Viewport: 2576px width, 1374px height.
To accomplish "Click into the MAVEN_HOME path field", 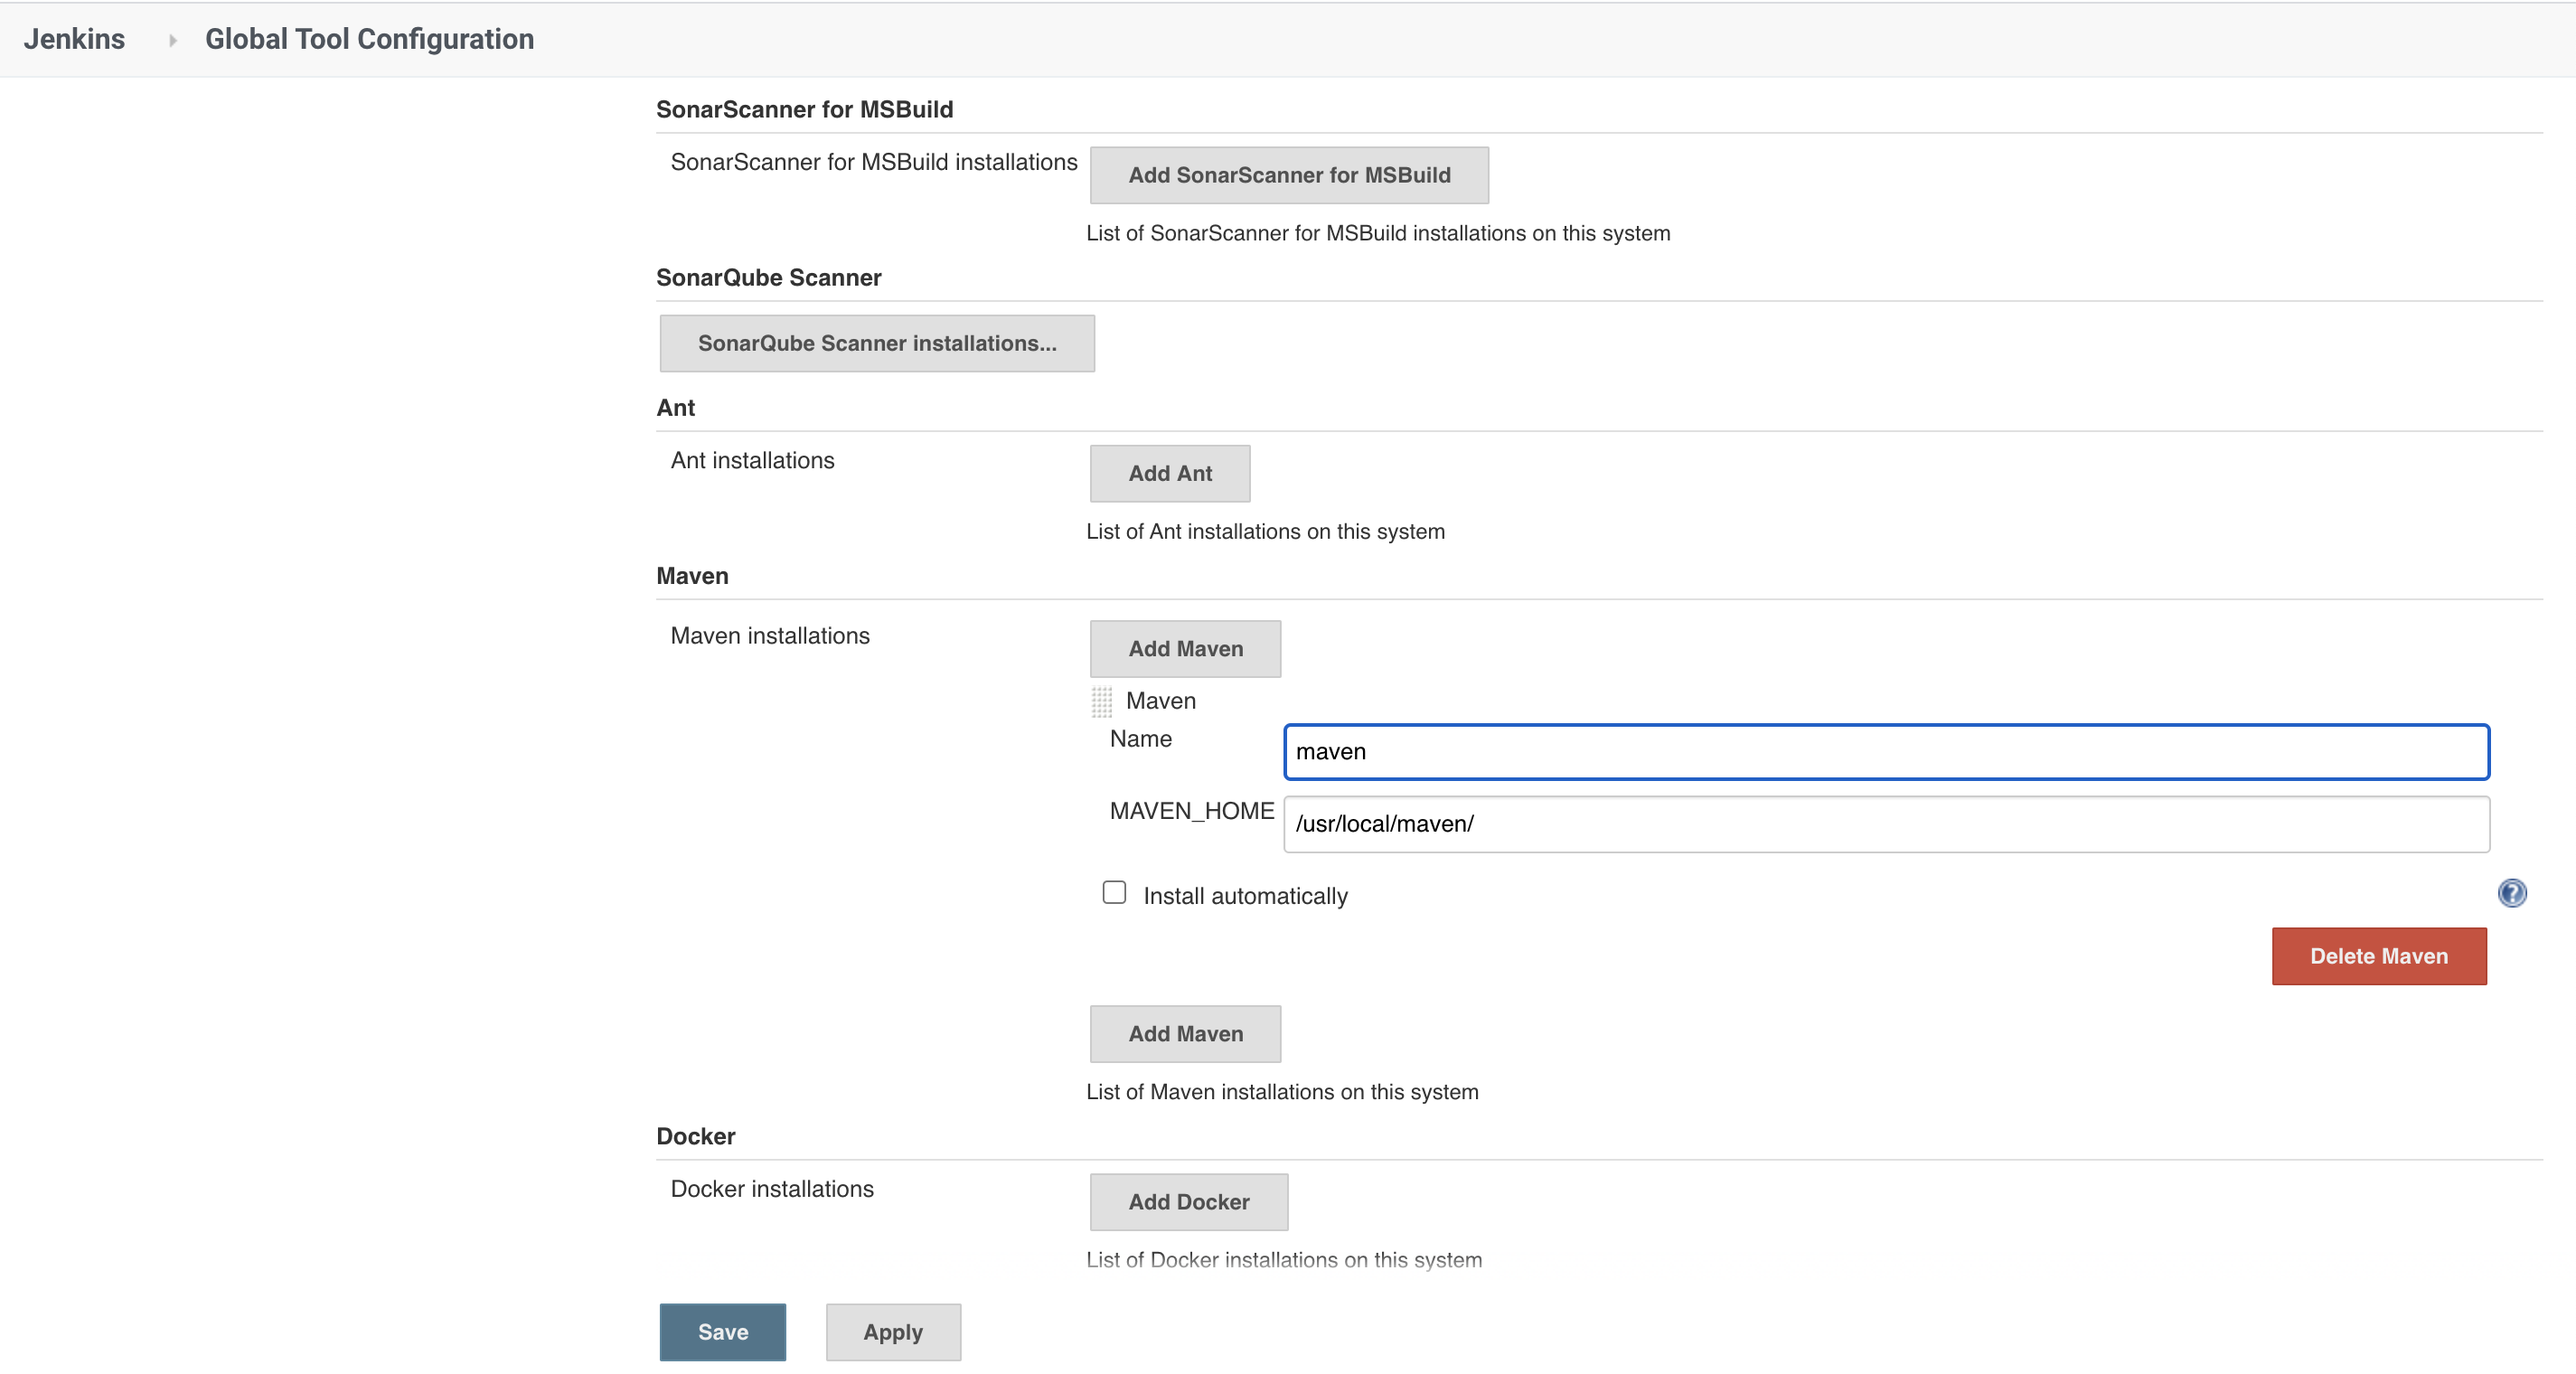I will click(x=1886, y=823).
